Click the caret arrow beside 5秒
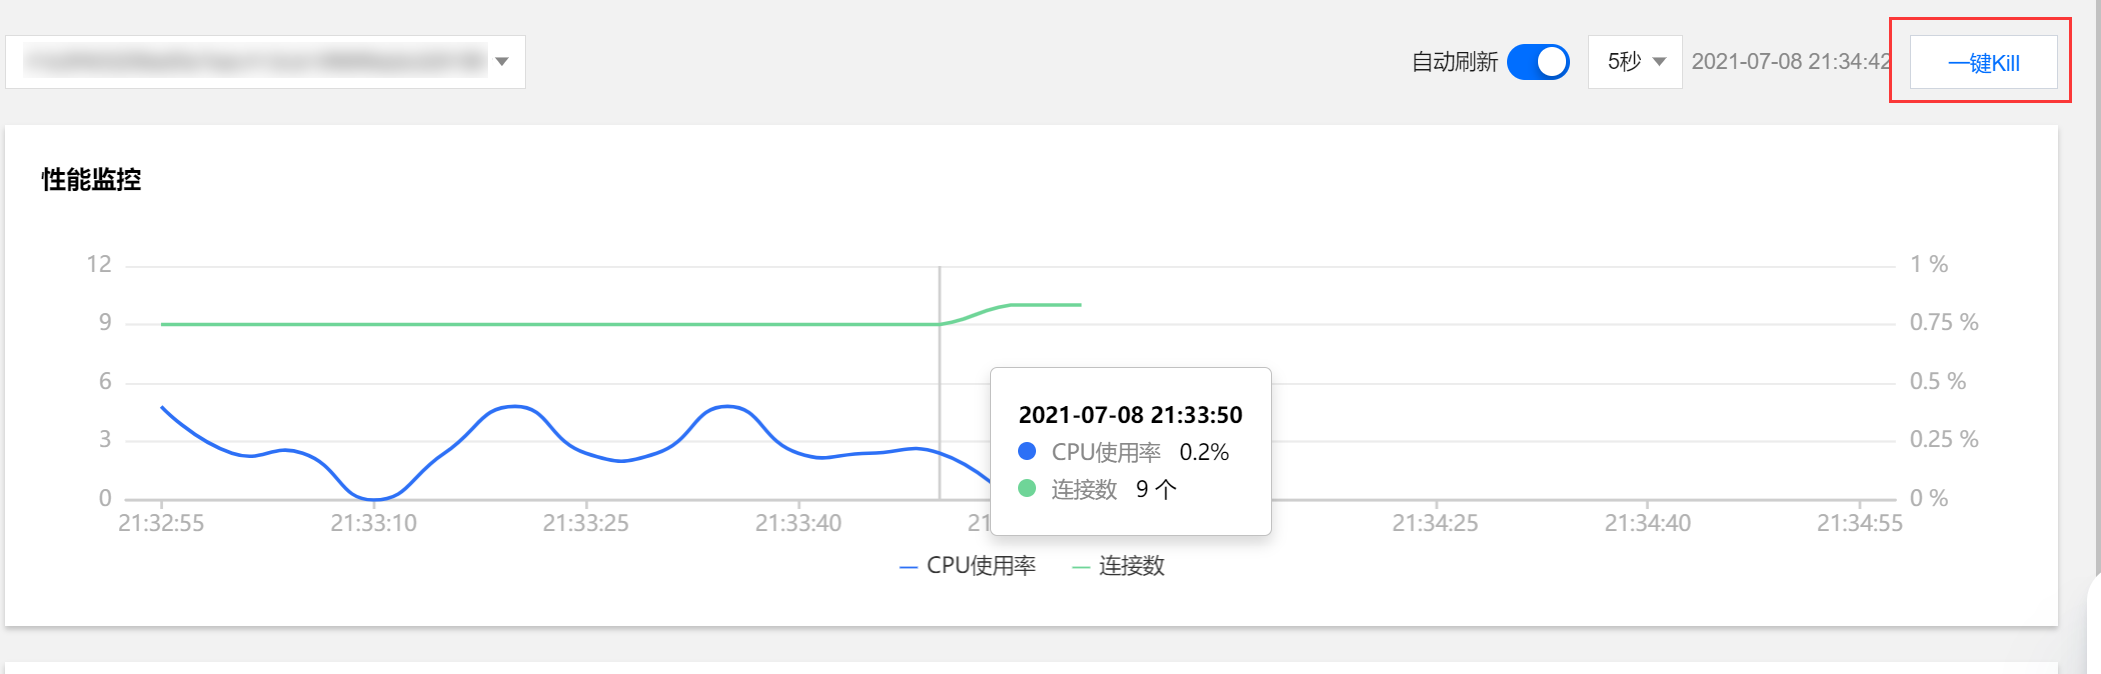This screenshot has height=674, width=2101. click(x=1659, y=62)
